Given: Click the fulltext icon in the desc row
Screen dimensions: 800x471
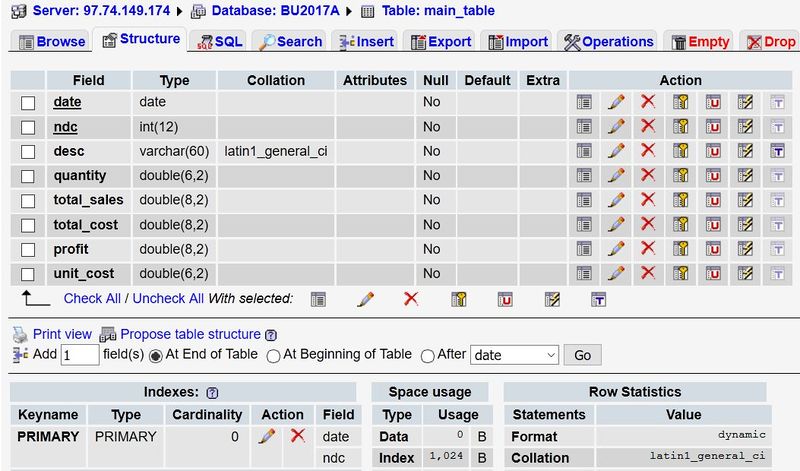Looking at the screenshot, I should point(777,151).
